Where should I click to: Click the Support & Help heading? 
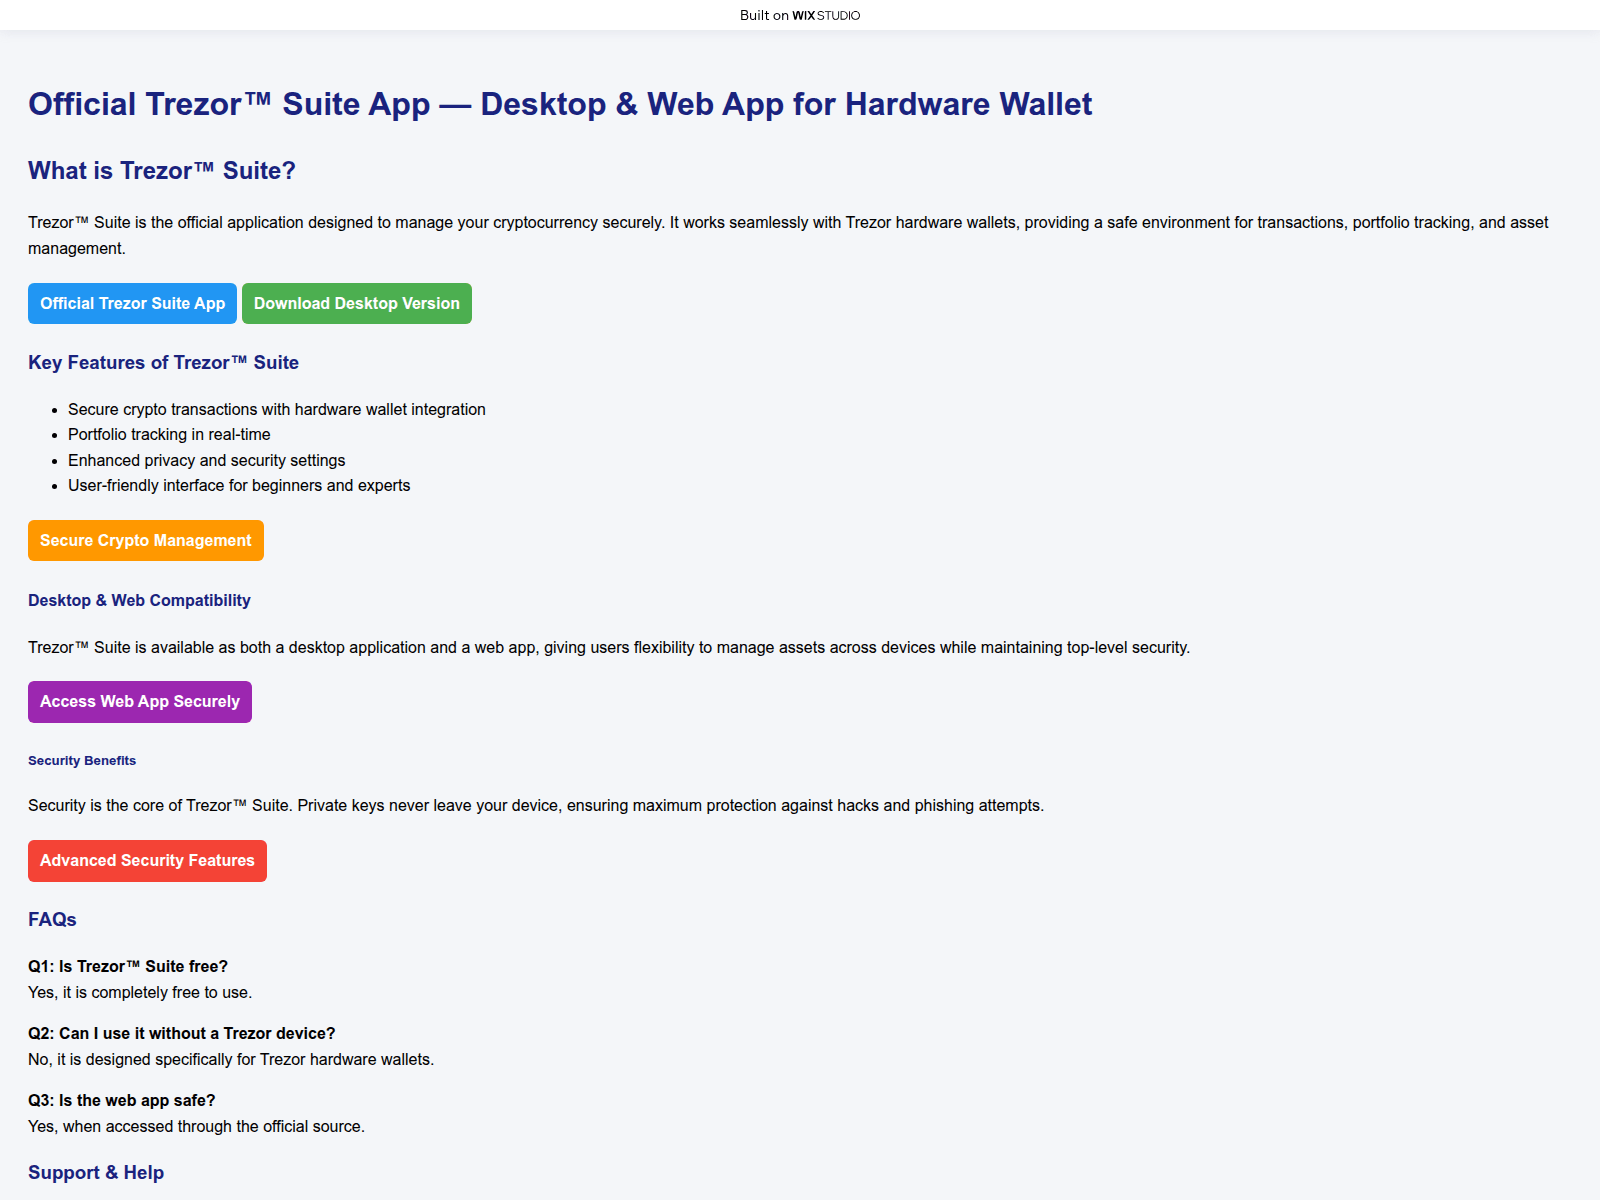tap(96, 1173)
